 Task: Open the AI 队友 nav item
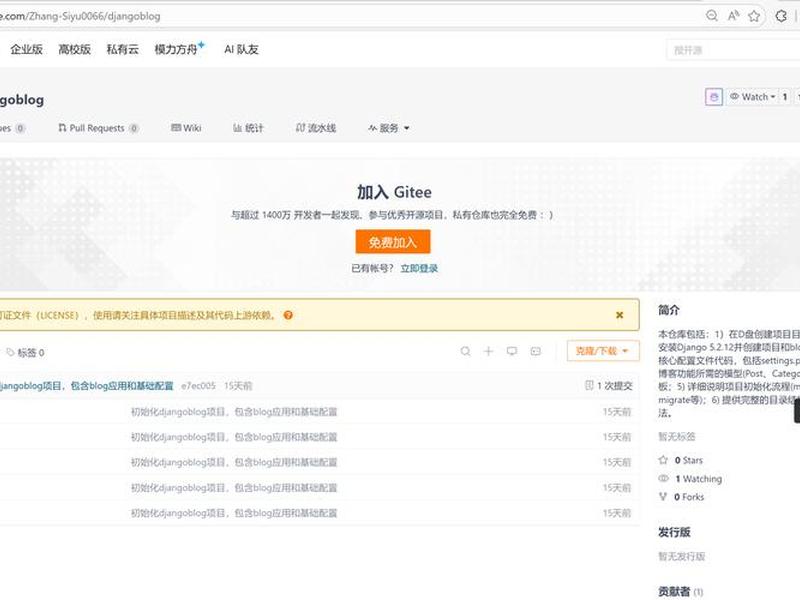point(241,49)
